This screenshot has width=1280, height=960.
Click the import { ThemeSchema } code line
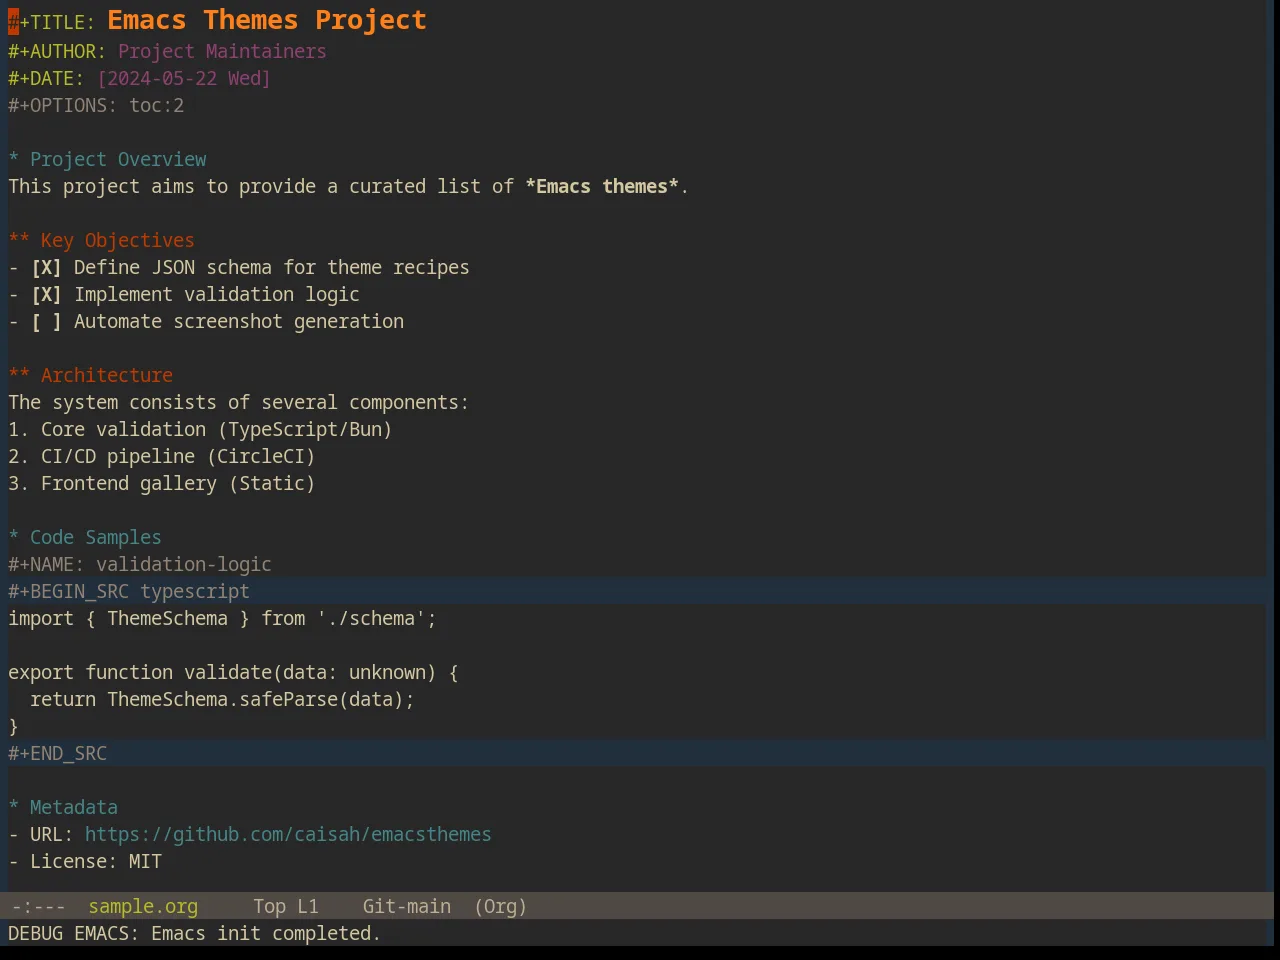click(x=222, y=619)
